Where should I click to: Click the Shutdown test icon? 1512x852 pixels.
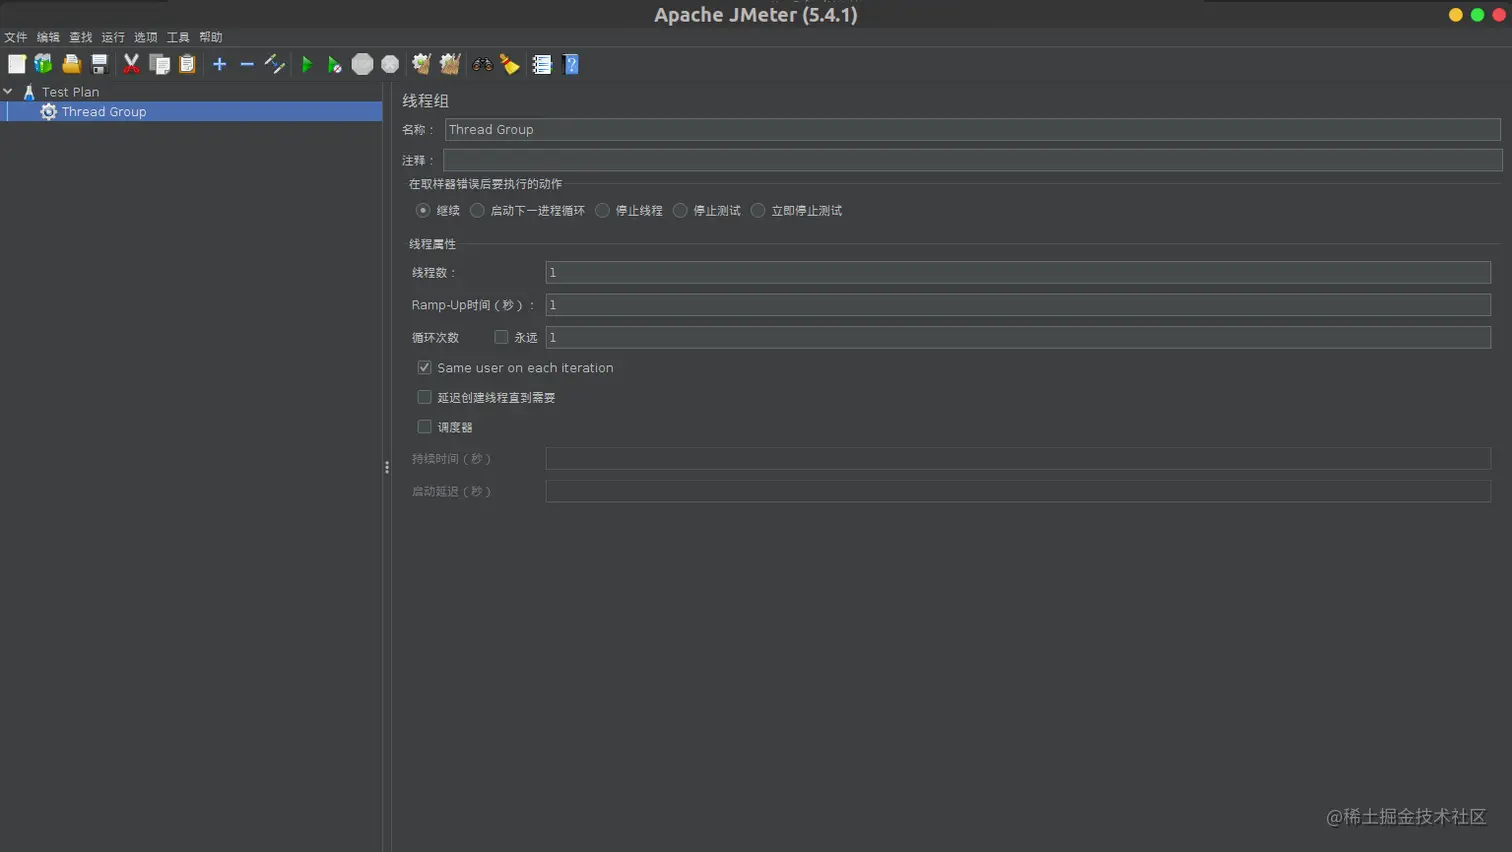[x=390, y=64]
